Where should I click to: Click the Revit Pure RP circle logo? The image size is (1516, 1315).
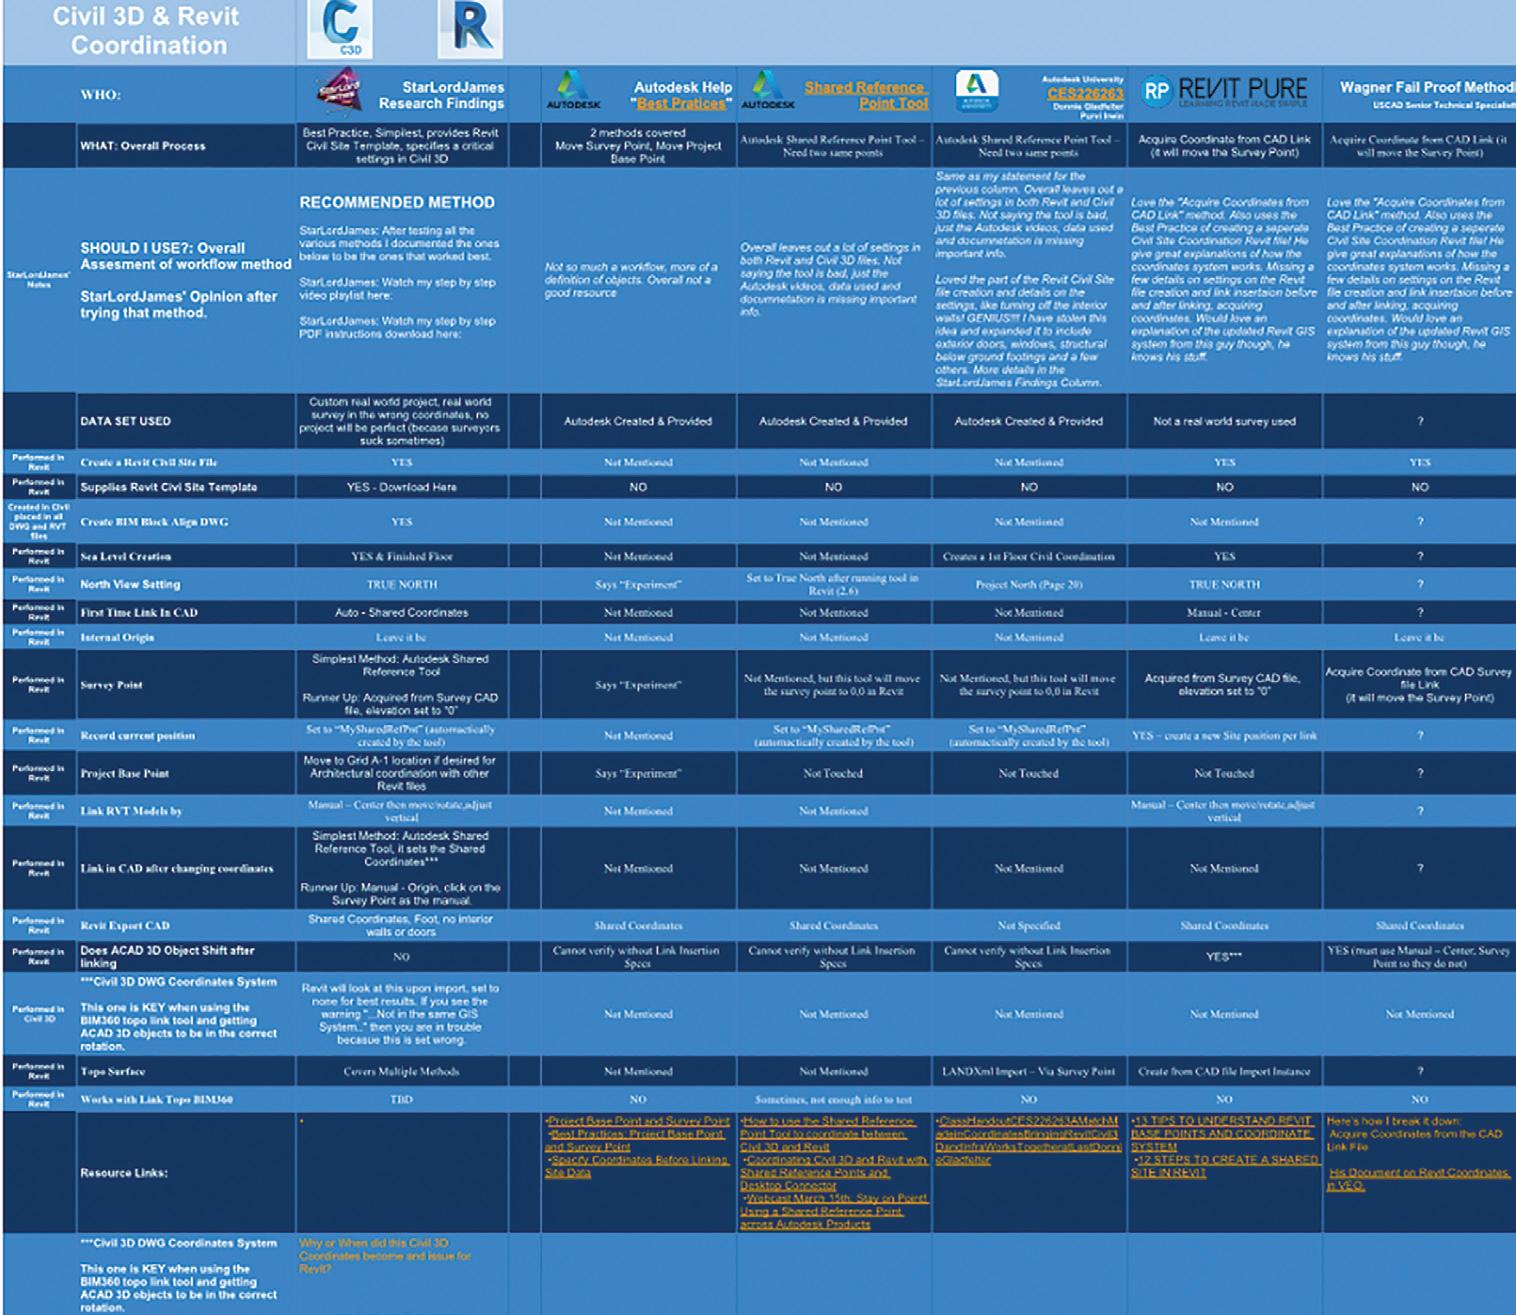coord(1156,91)
